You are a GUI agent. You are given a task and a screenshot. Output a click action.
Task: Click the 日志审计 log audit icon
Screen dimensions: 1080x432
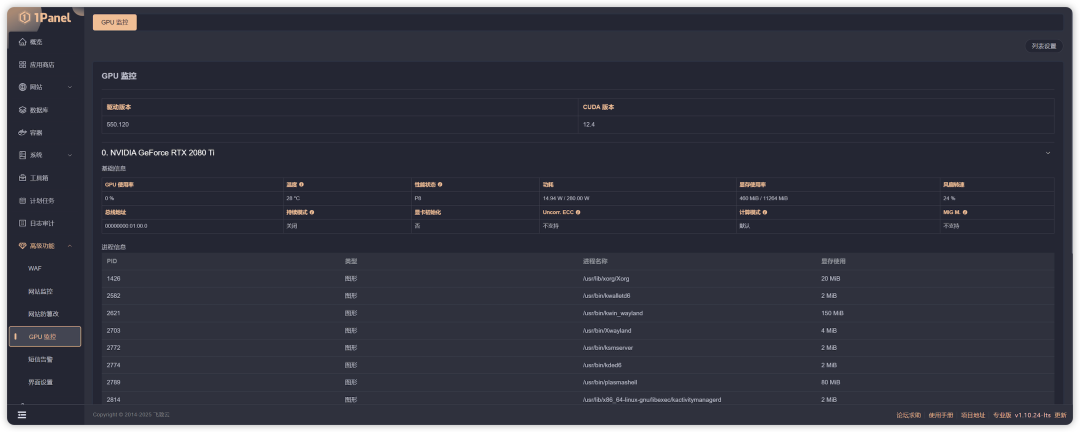point(23,223)
